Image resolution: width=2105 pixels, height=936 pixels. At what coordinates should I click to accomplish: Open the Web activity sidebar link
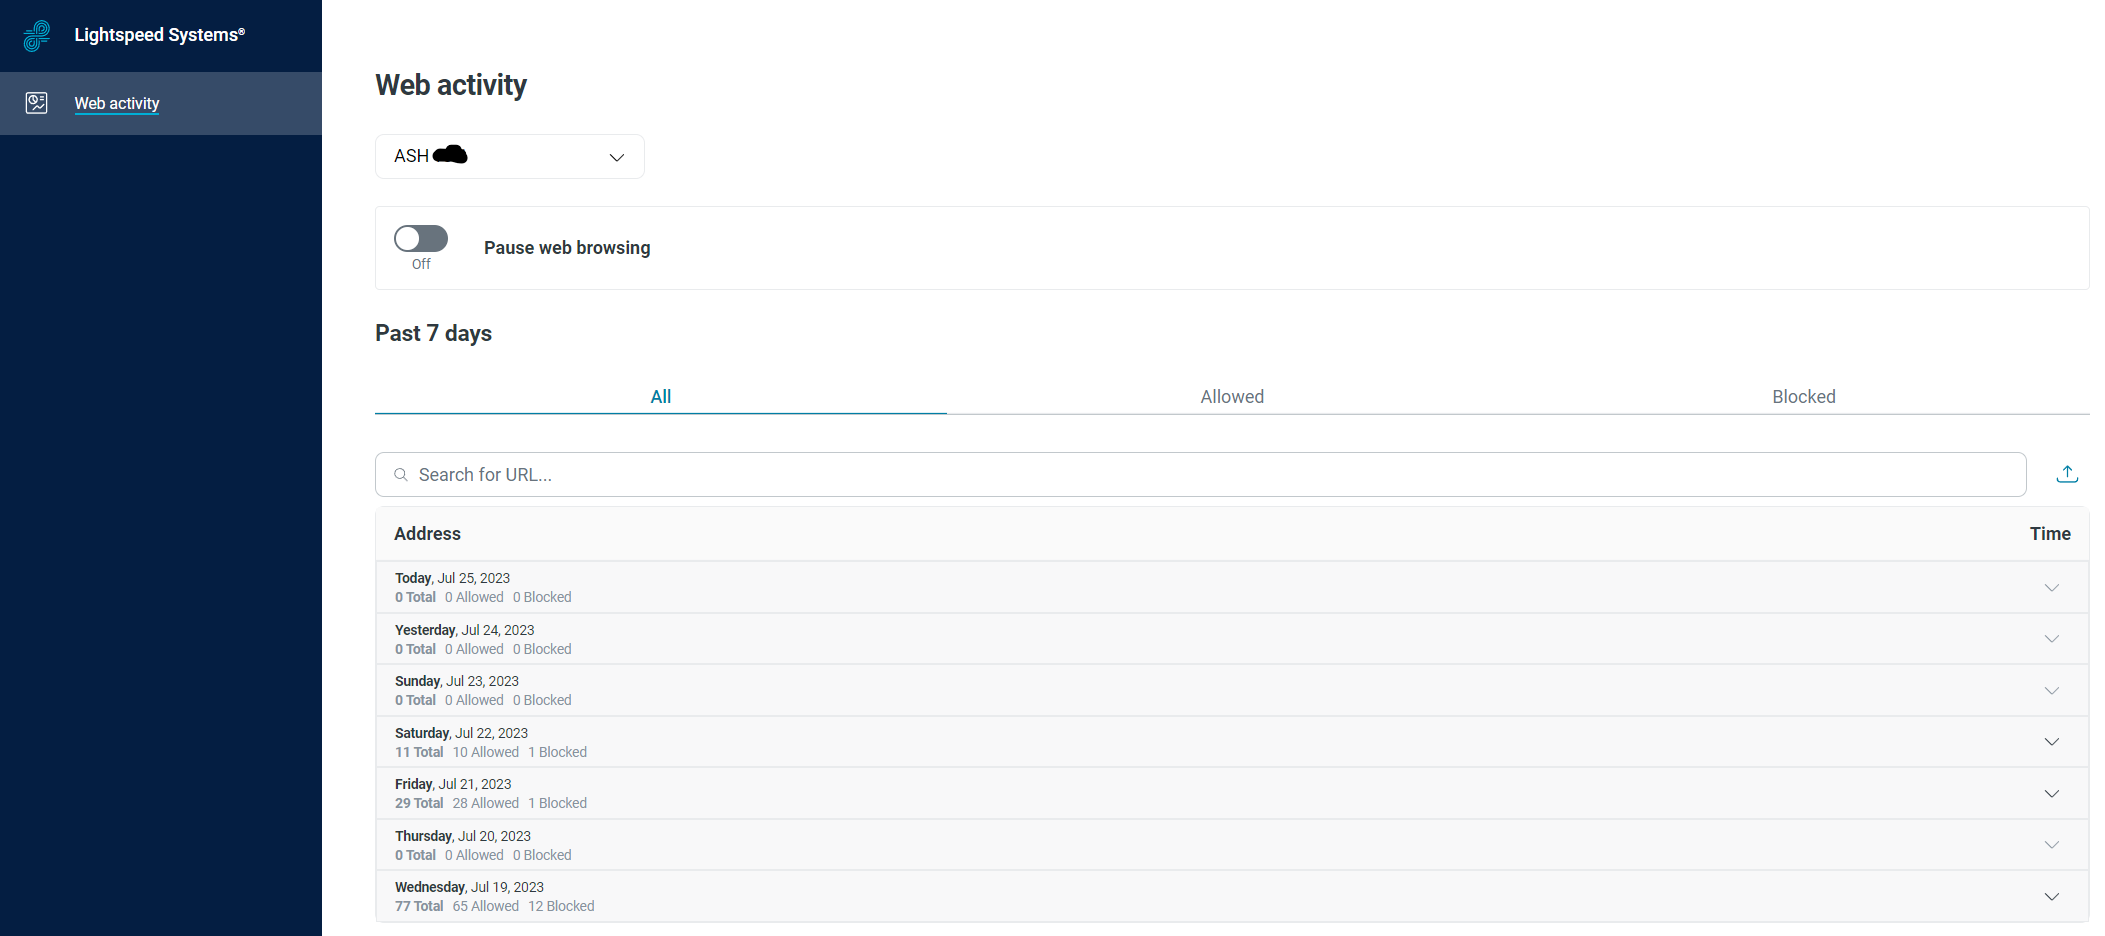tap(117, 103)
